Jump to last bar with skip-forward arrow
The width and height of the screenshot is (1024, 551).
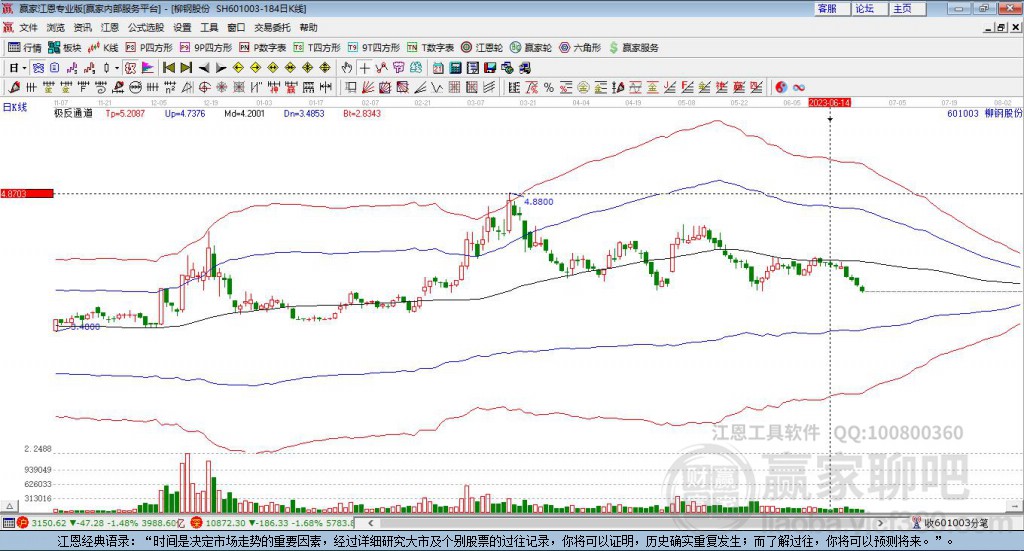185,67
